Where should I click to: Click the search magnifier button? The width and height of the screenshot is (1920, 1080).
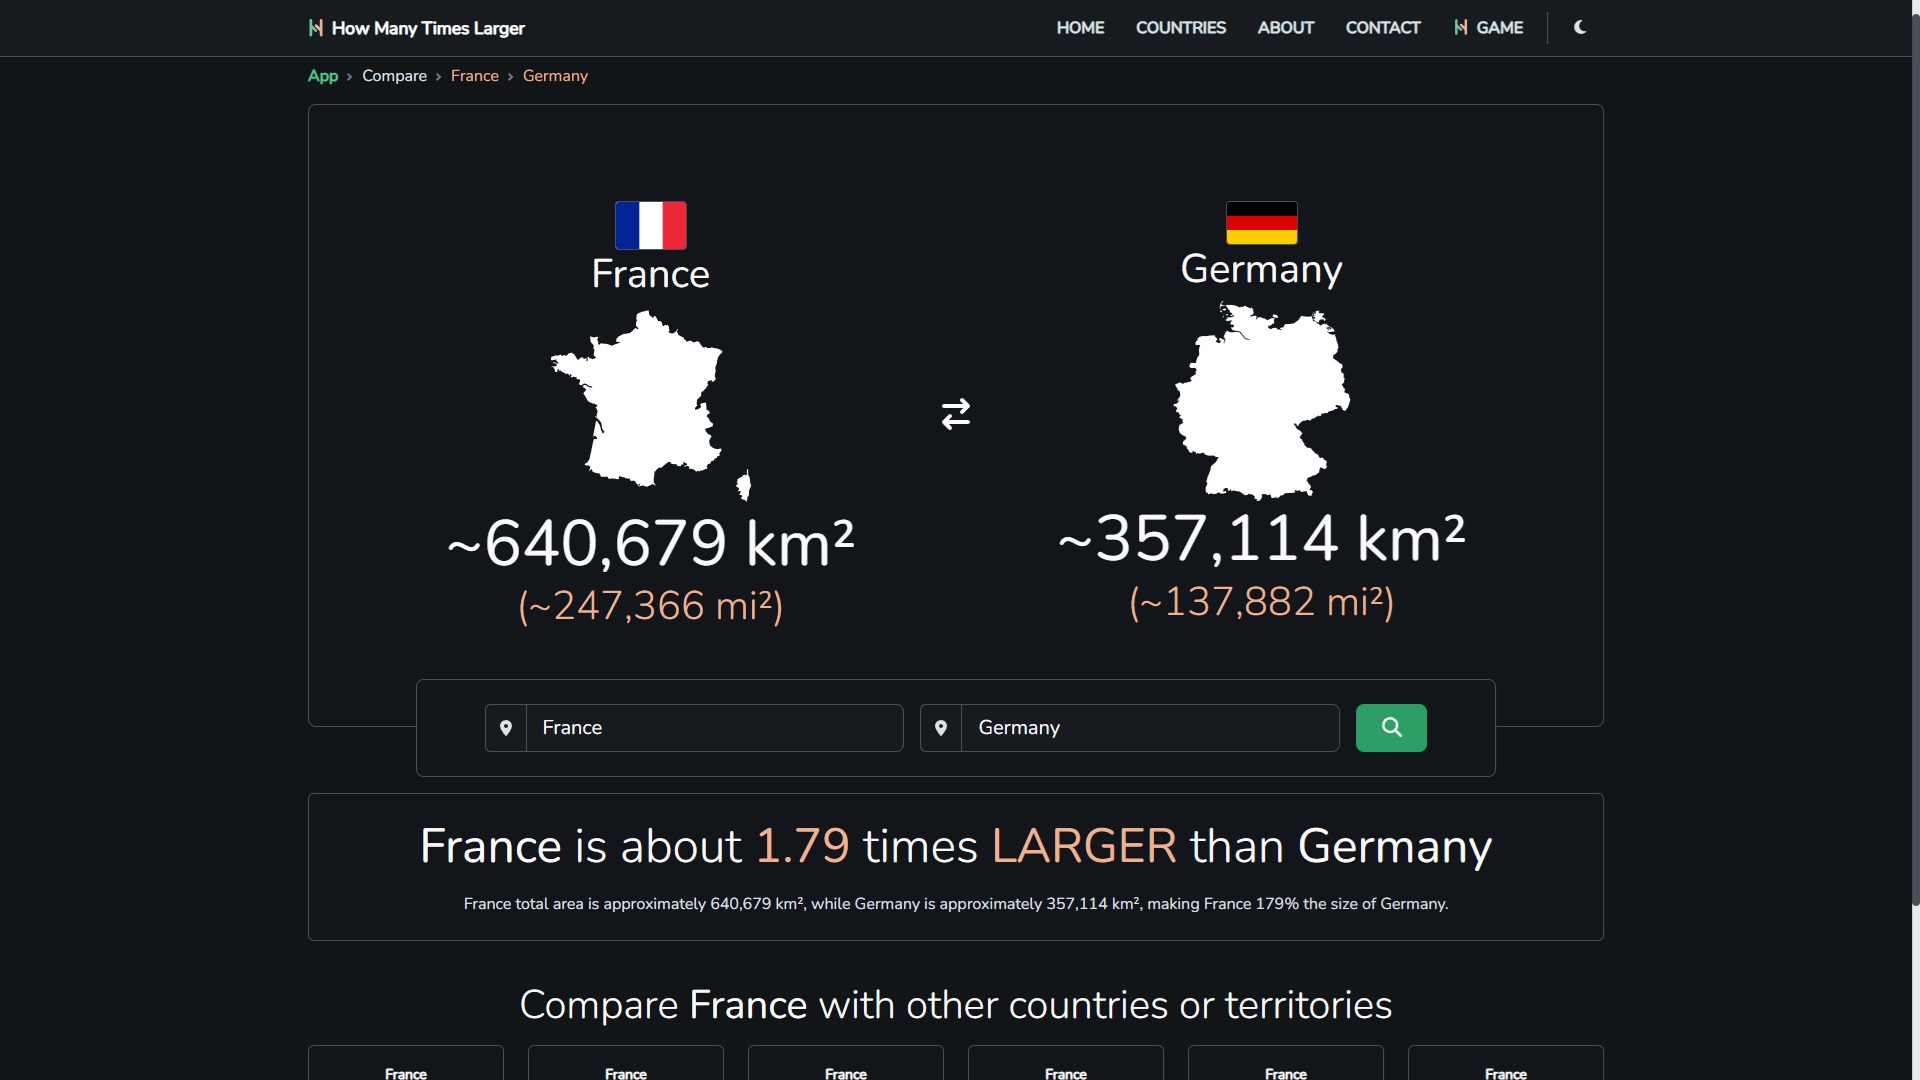click(x=1390, y=727)
